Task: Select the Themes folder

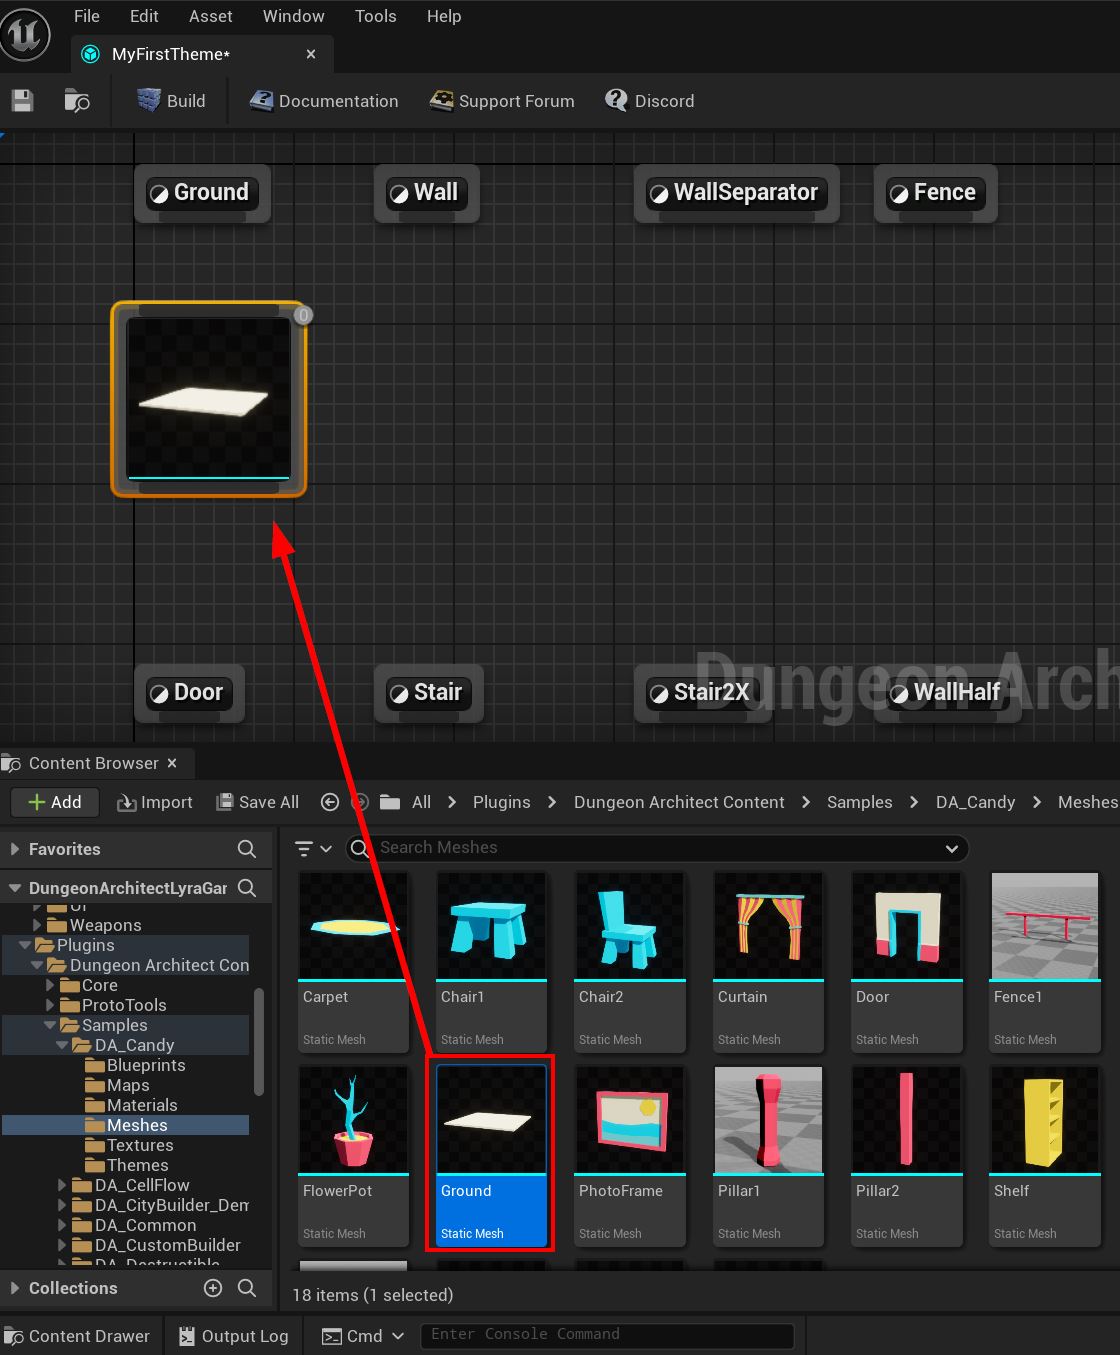Action: [127, 1165]
